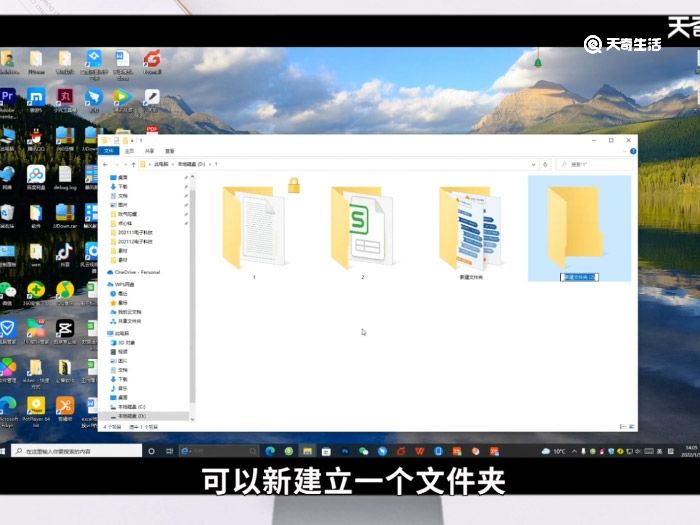The width and height of the screenshot is (700, 525).
Task: Open Photoshop from the taskbar
Action: (345, 451)
